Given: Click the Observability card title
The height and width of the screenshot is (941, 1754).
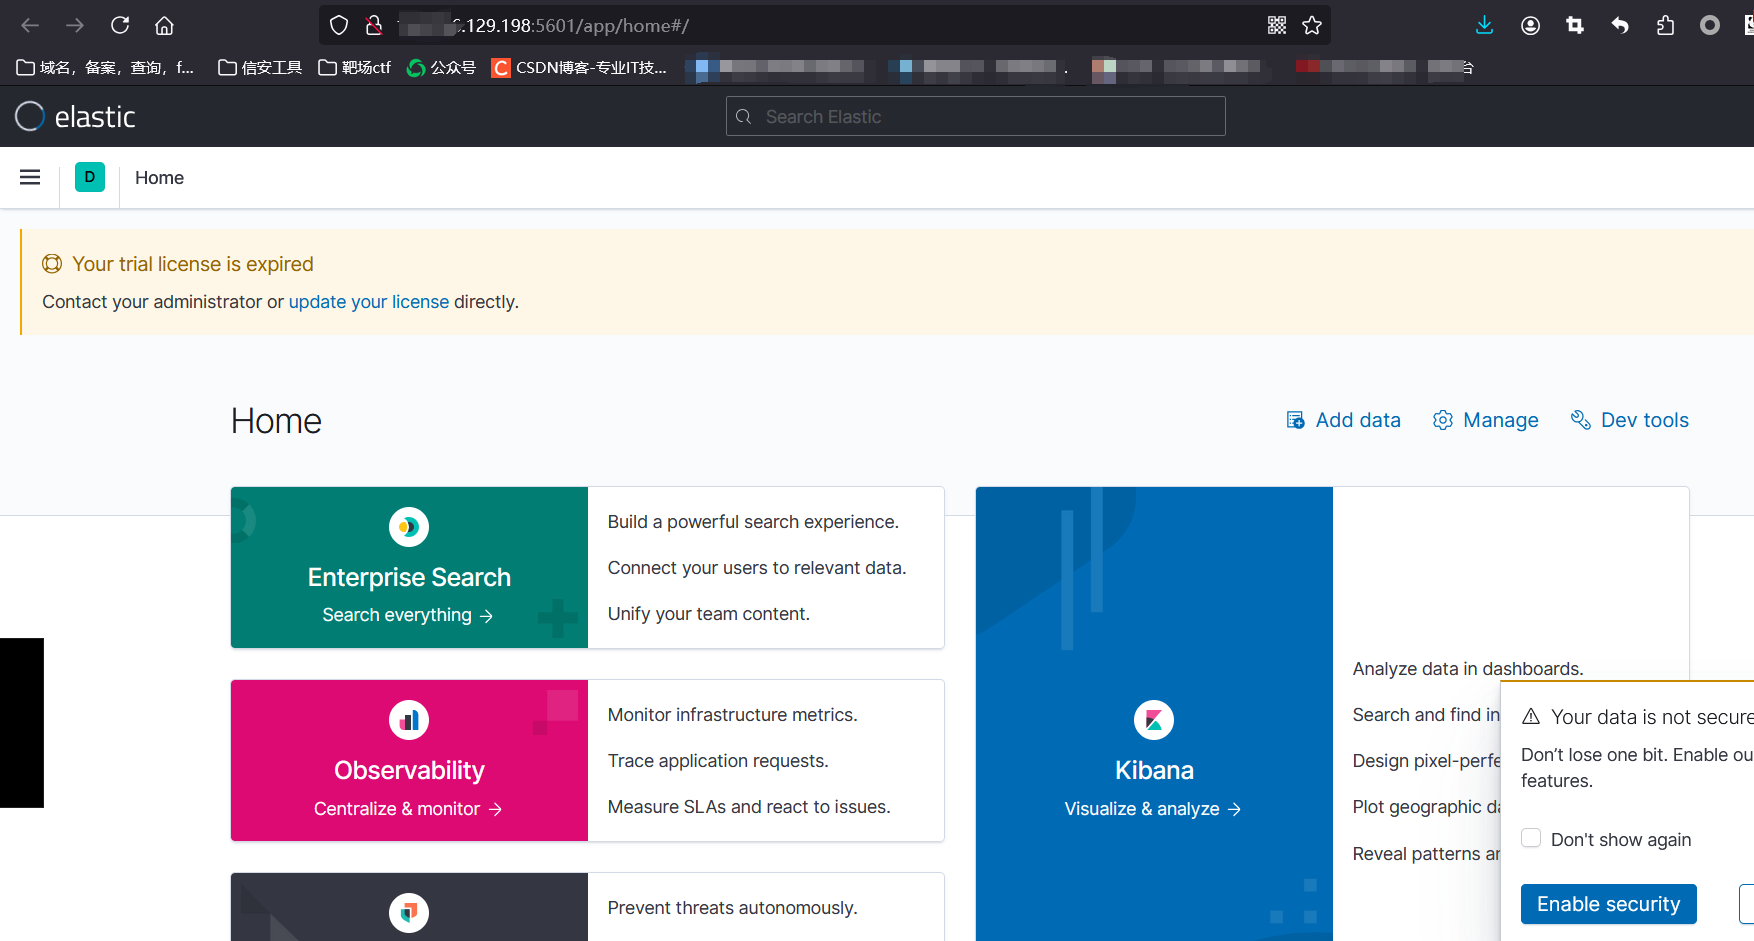Looking at the screenshot, I should (409, 770).
